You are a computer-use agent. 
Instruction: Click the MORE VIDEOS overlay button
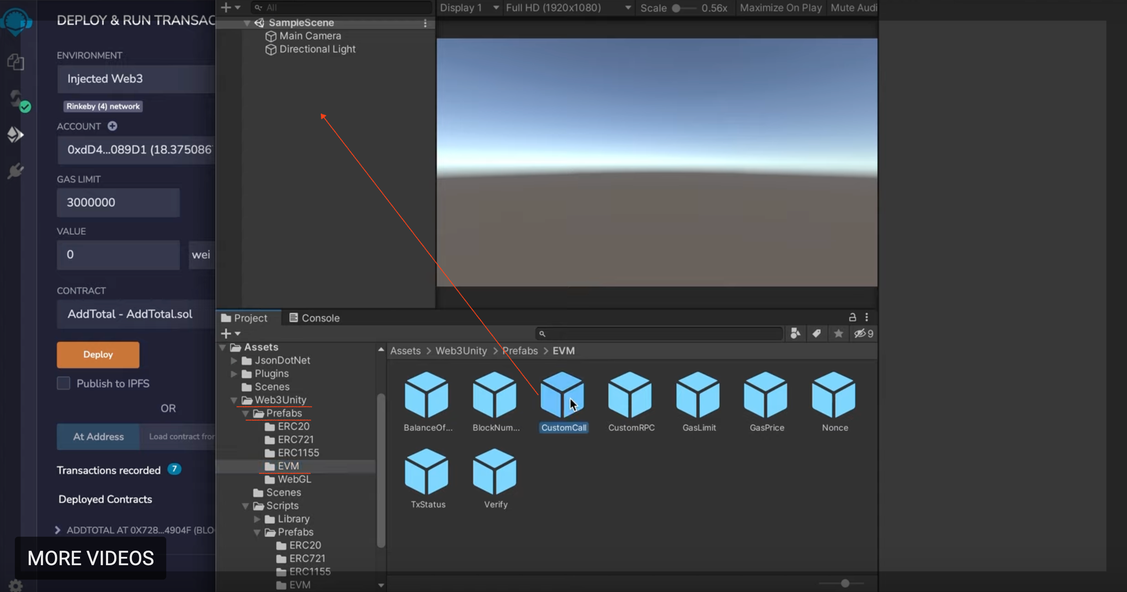click(91, 558)
